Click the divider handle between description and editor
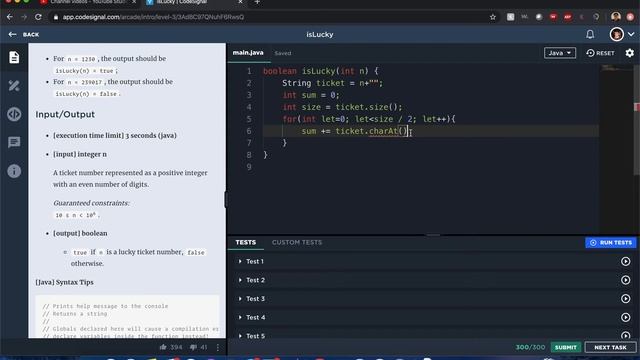 [x=226, y=200]
